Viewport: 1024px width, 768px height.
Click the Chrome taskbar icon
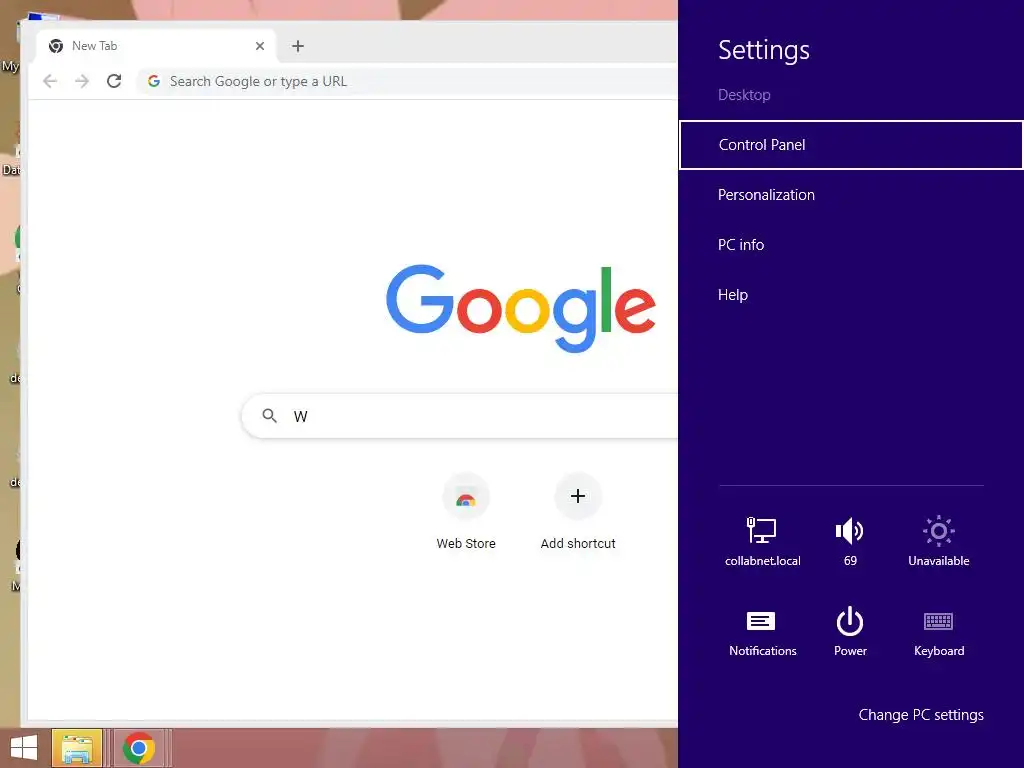click(139, 748)
